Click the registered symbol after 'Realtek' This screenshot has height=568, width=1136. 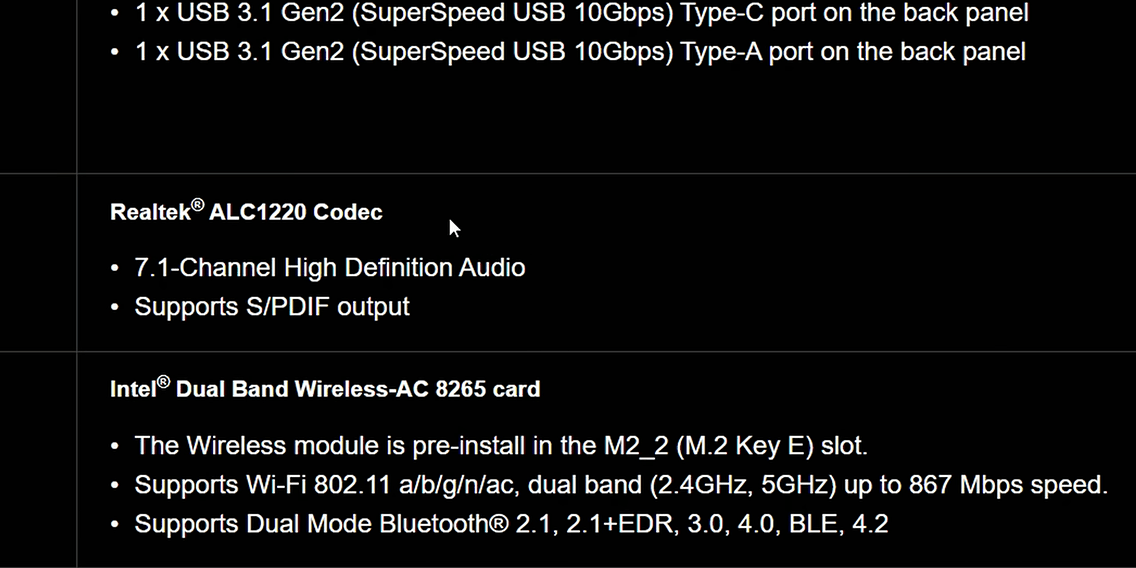(x=198, y=207)
